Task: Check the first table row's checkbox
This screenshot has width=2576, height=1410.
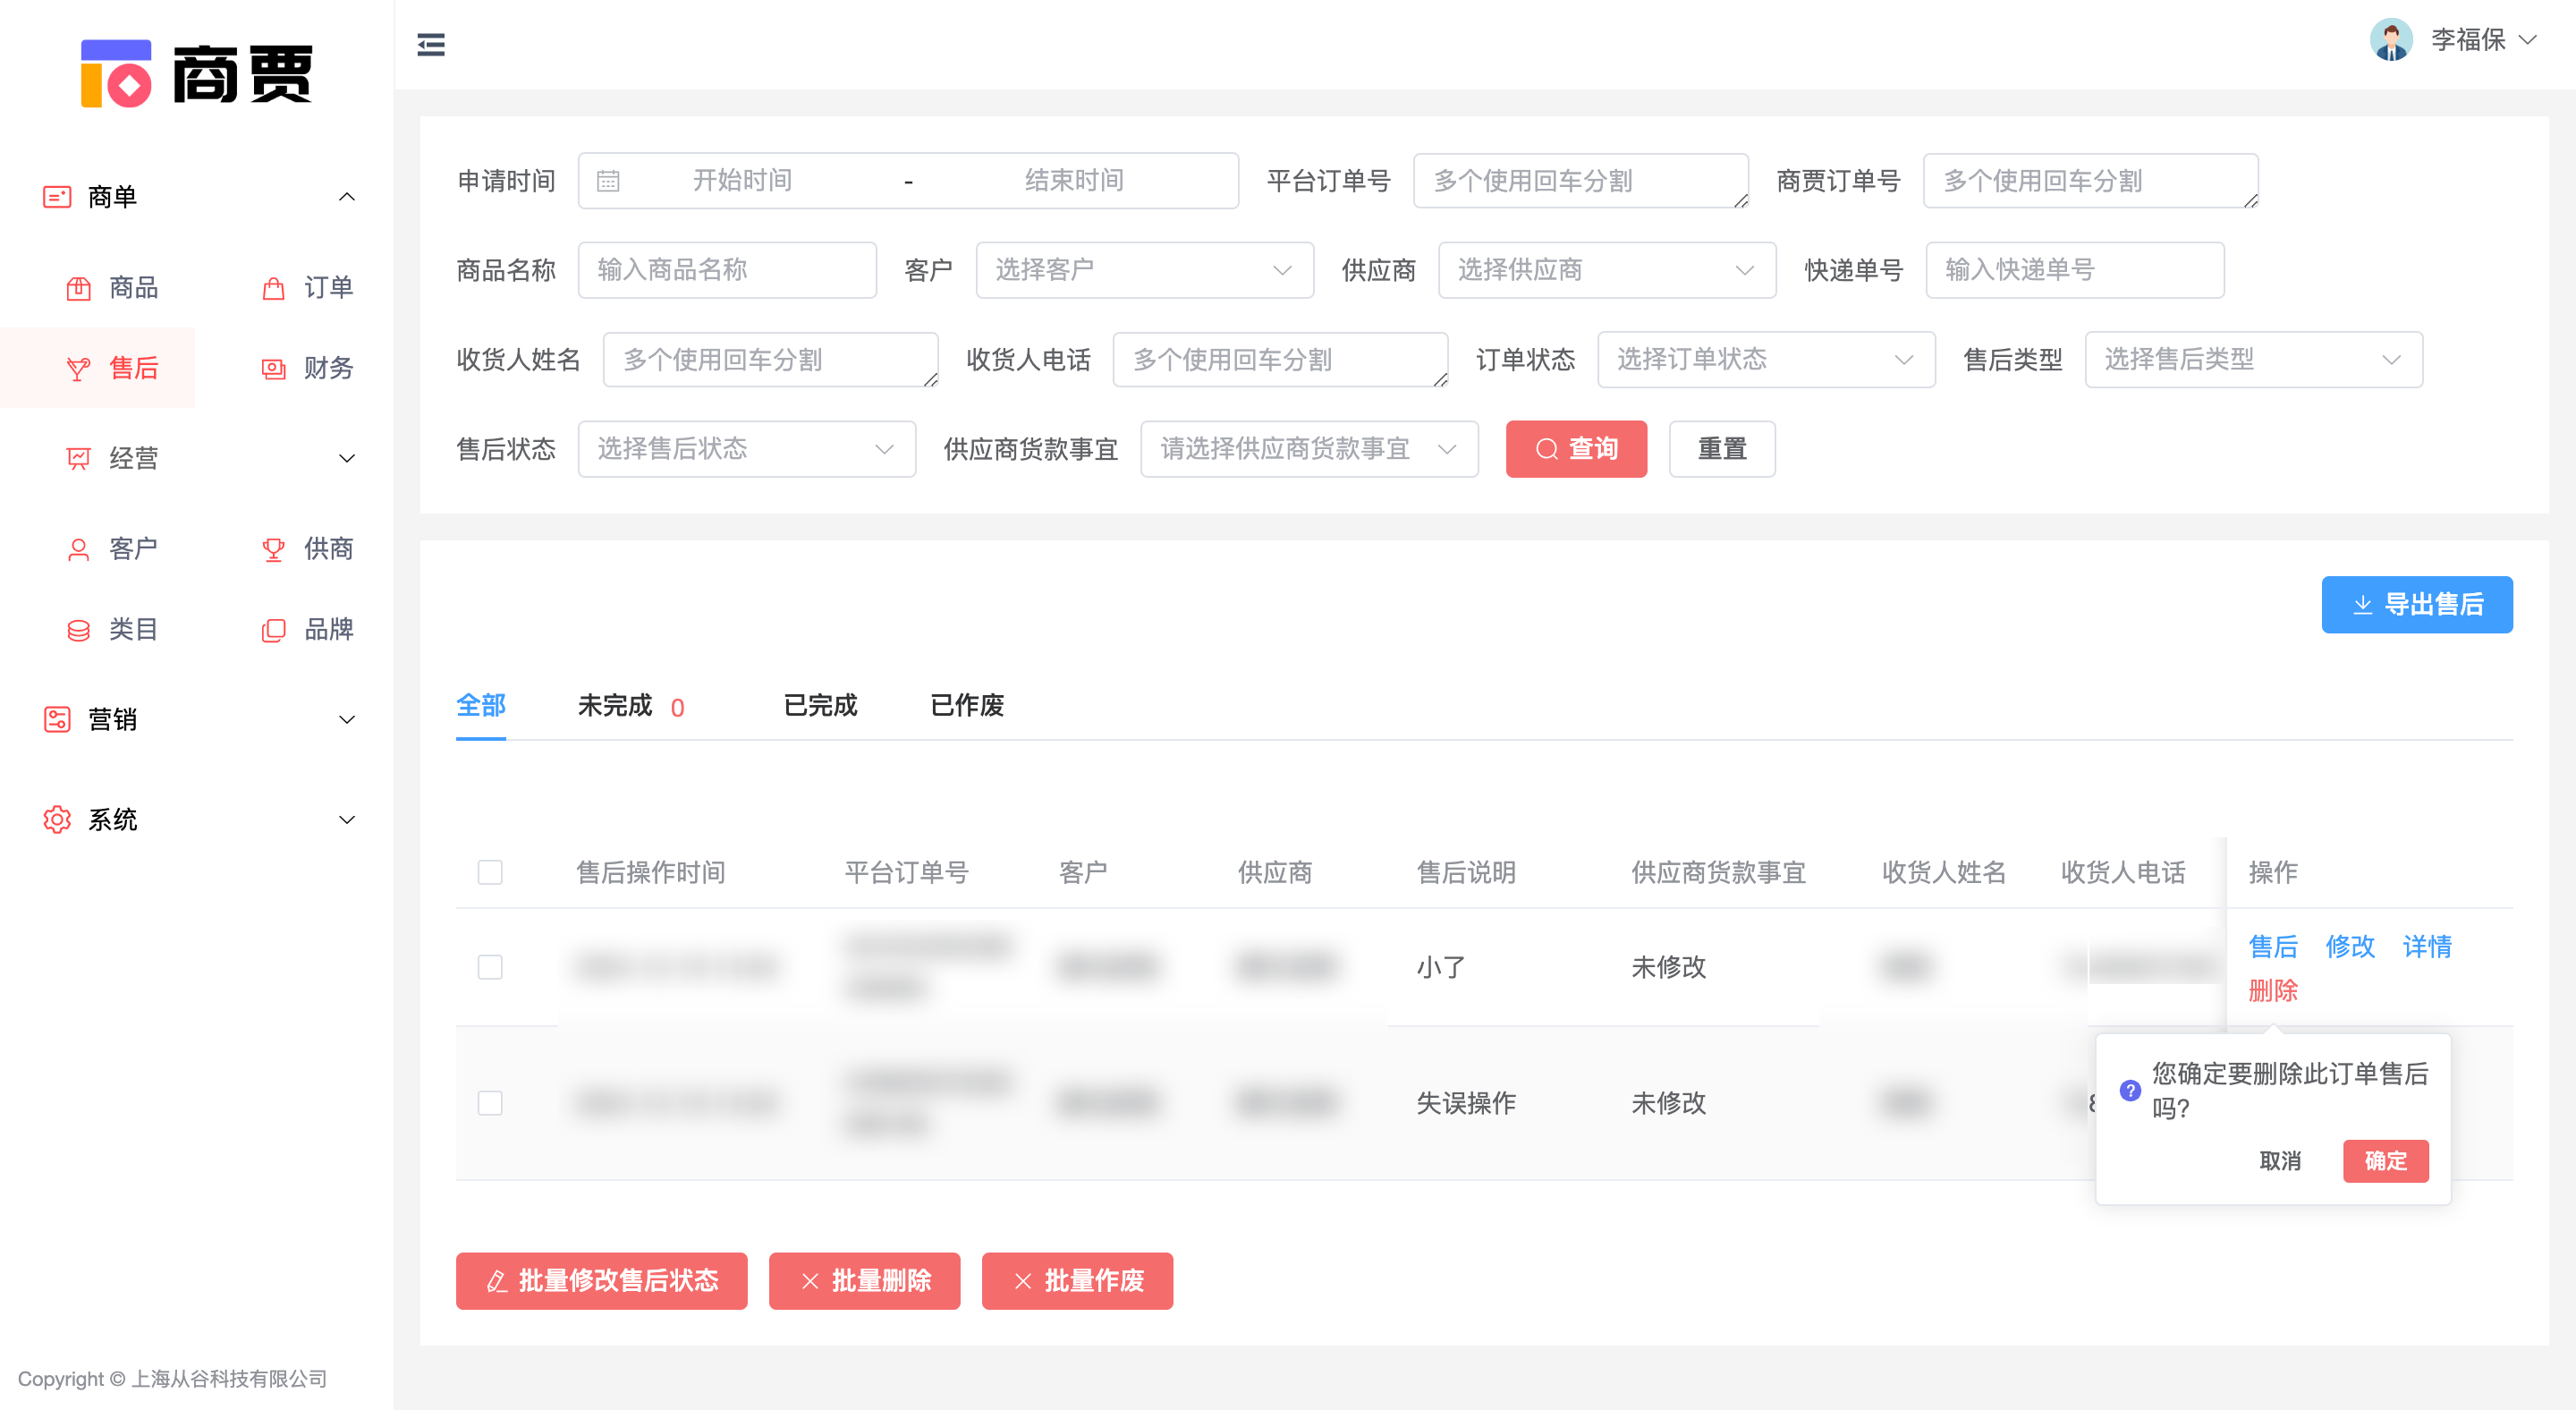Action: [491, 967]
